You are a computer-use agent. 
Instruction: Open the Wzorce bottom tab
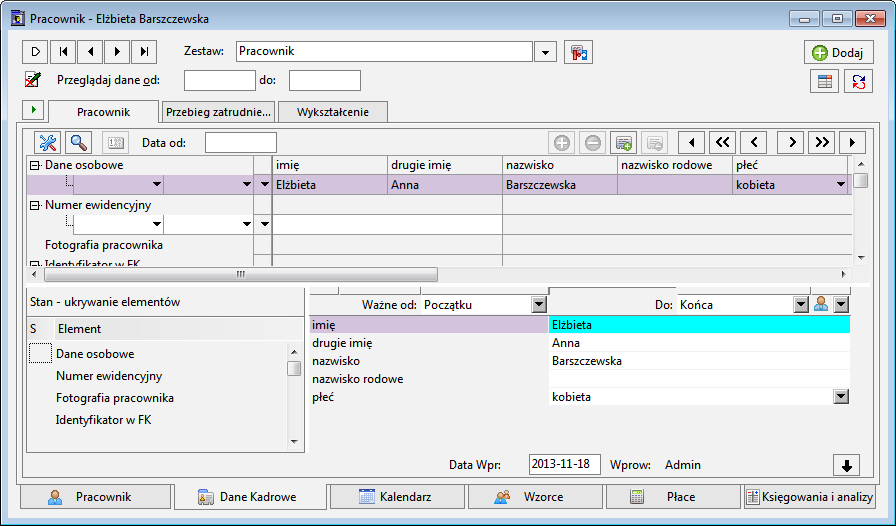(535, 497)
